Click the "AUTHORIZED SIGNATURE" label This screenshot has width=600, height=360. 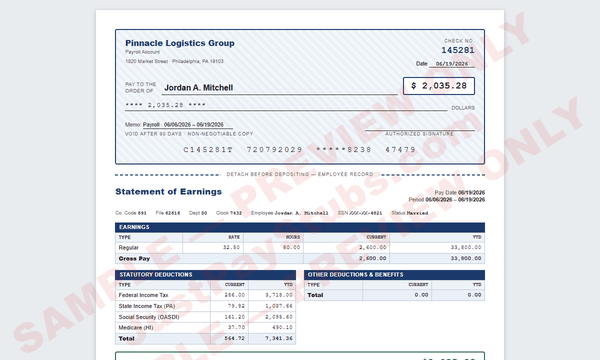[x=419, y=134]
